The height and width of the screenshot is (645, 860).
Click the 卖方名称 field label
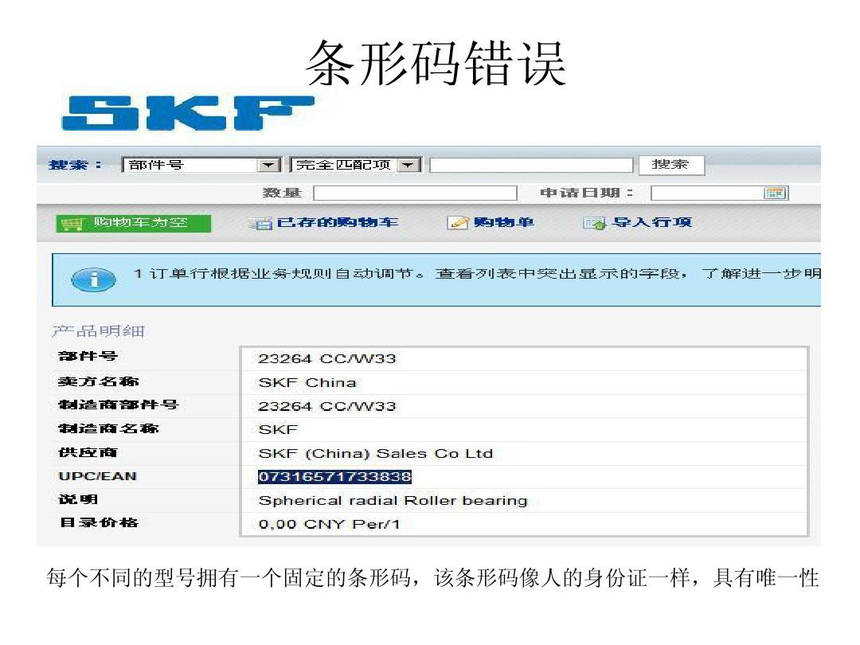tap(99, 381)
